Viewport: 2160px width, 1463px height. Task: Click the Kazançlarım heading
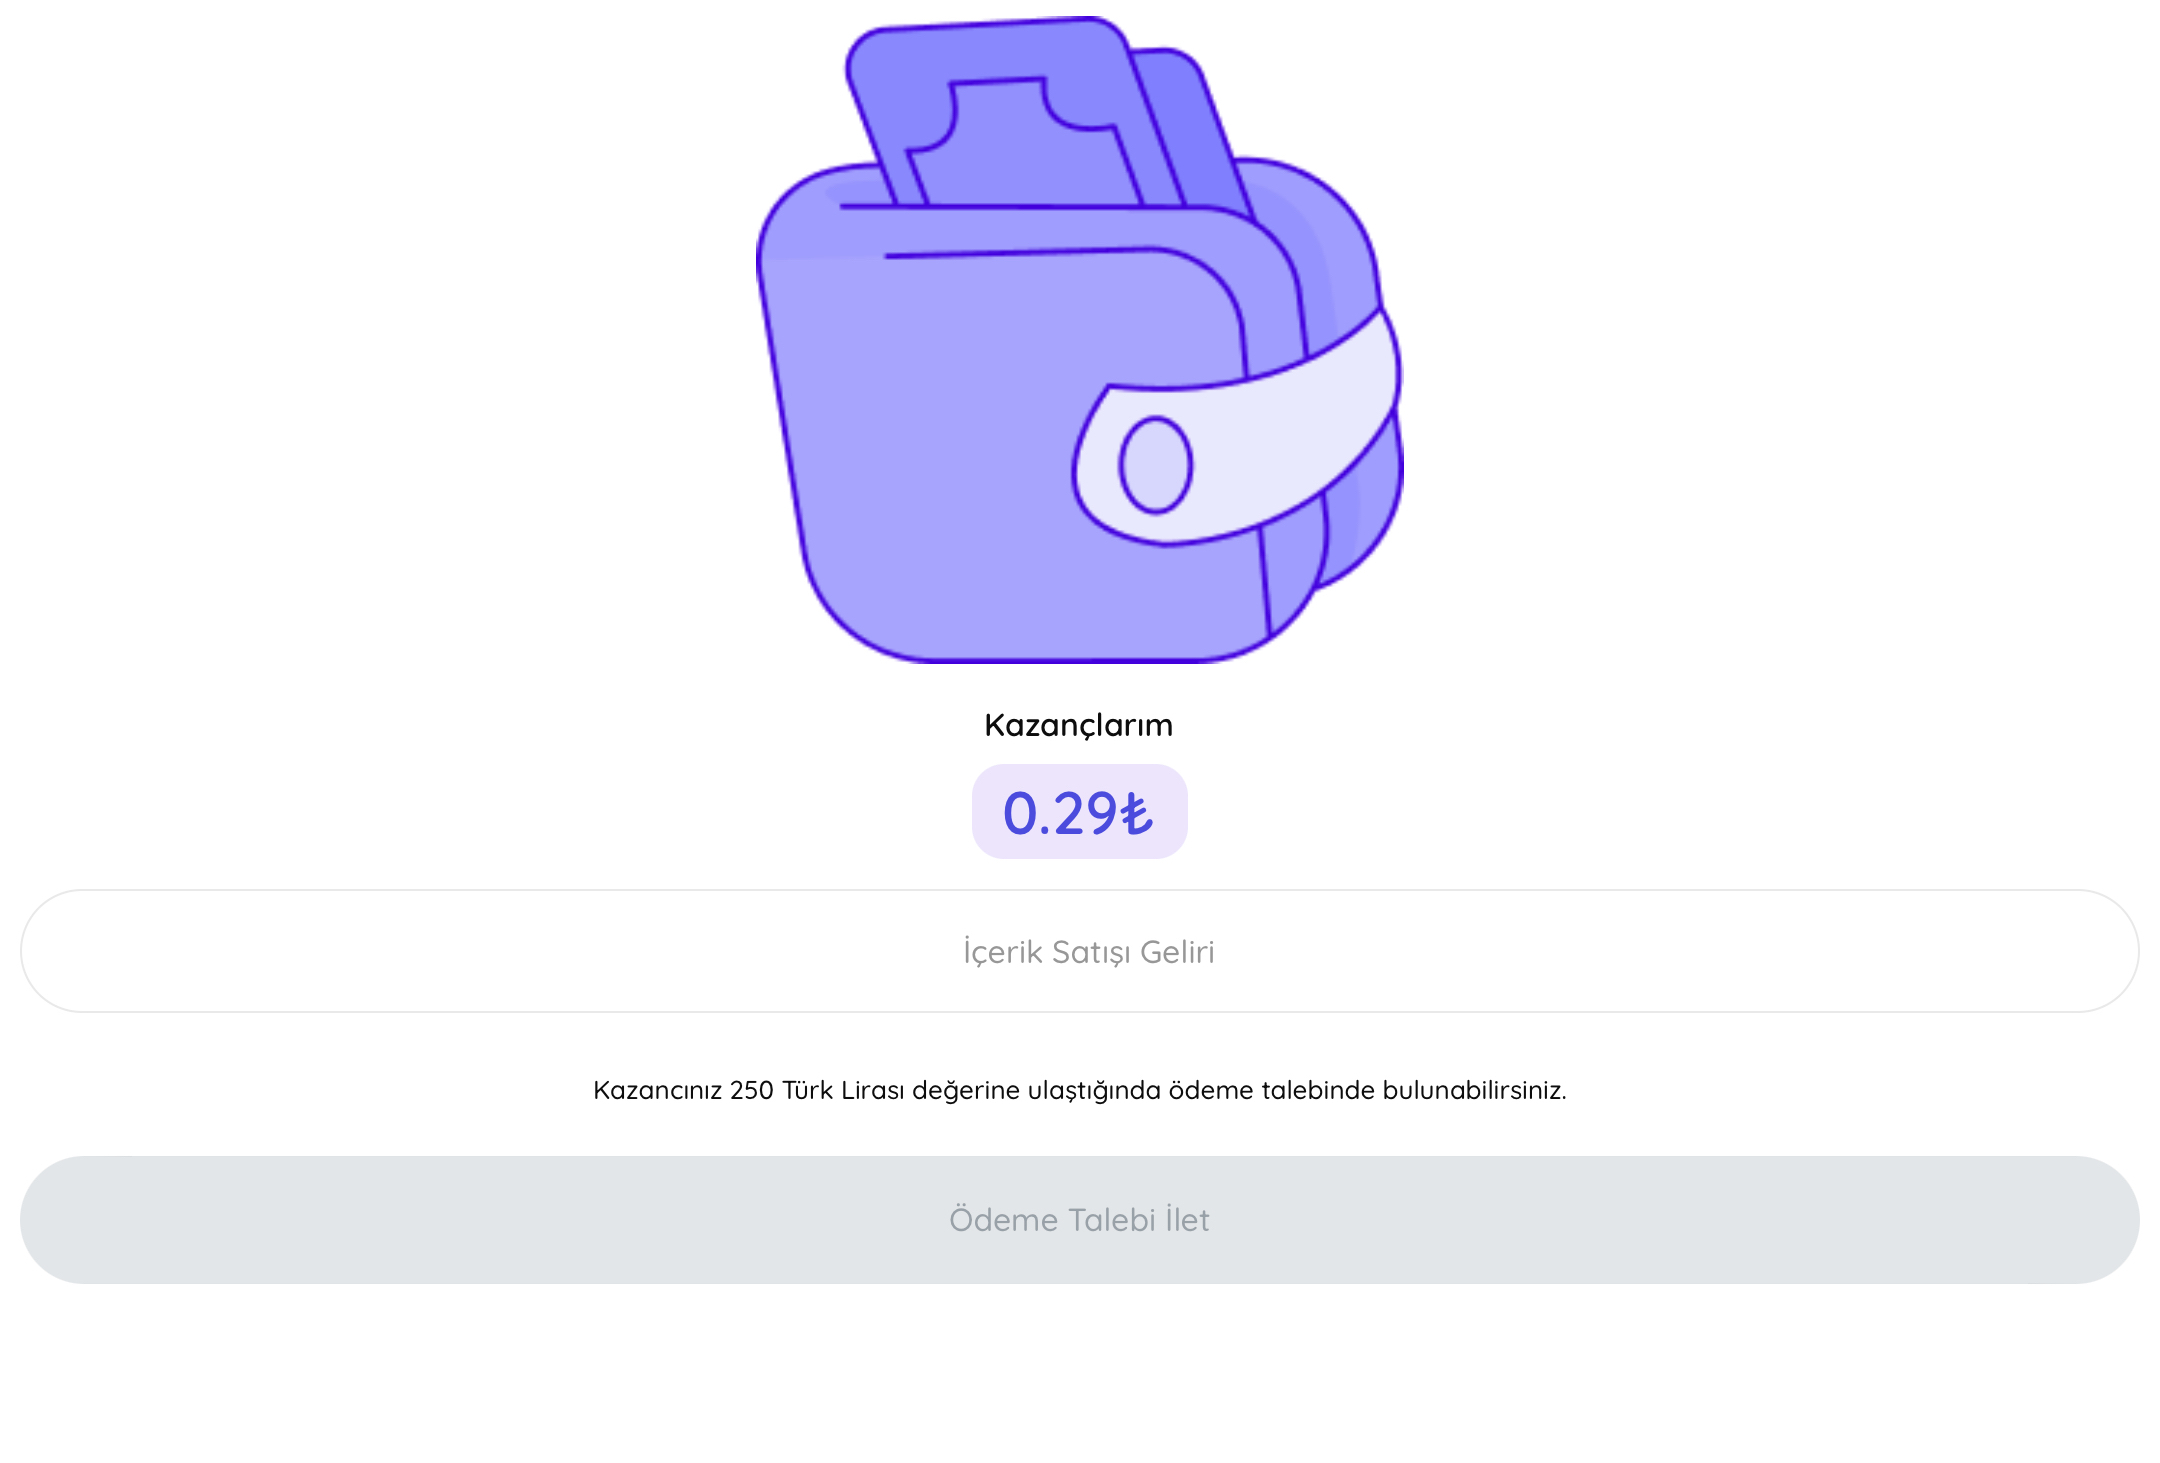(1079, 725)
